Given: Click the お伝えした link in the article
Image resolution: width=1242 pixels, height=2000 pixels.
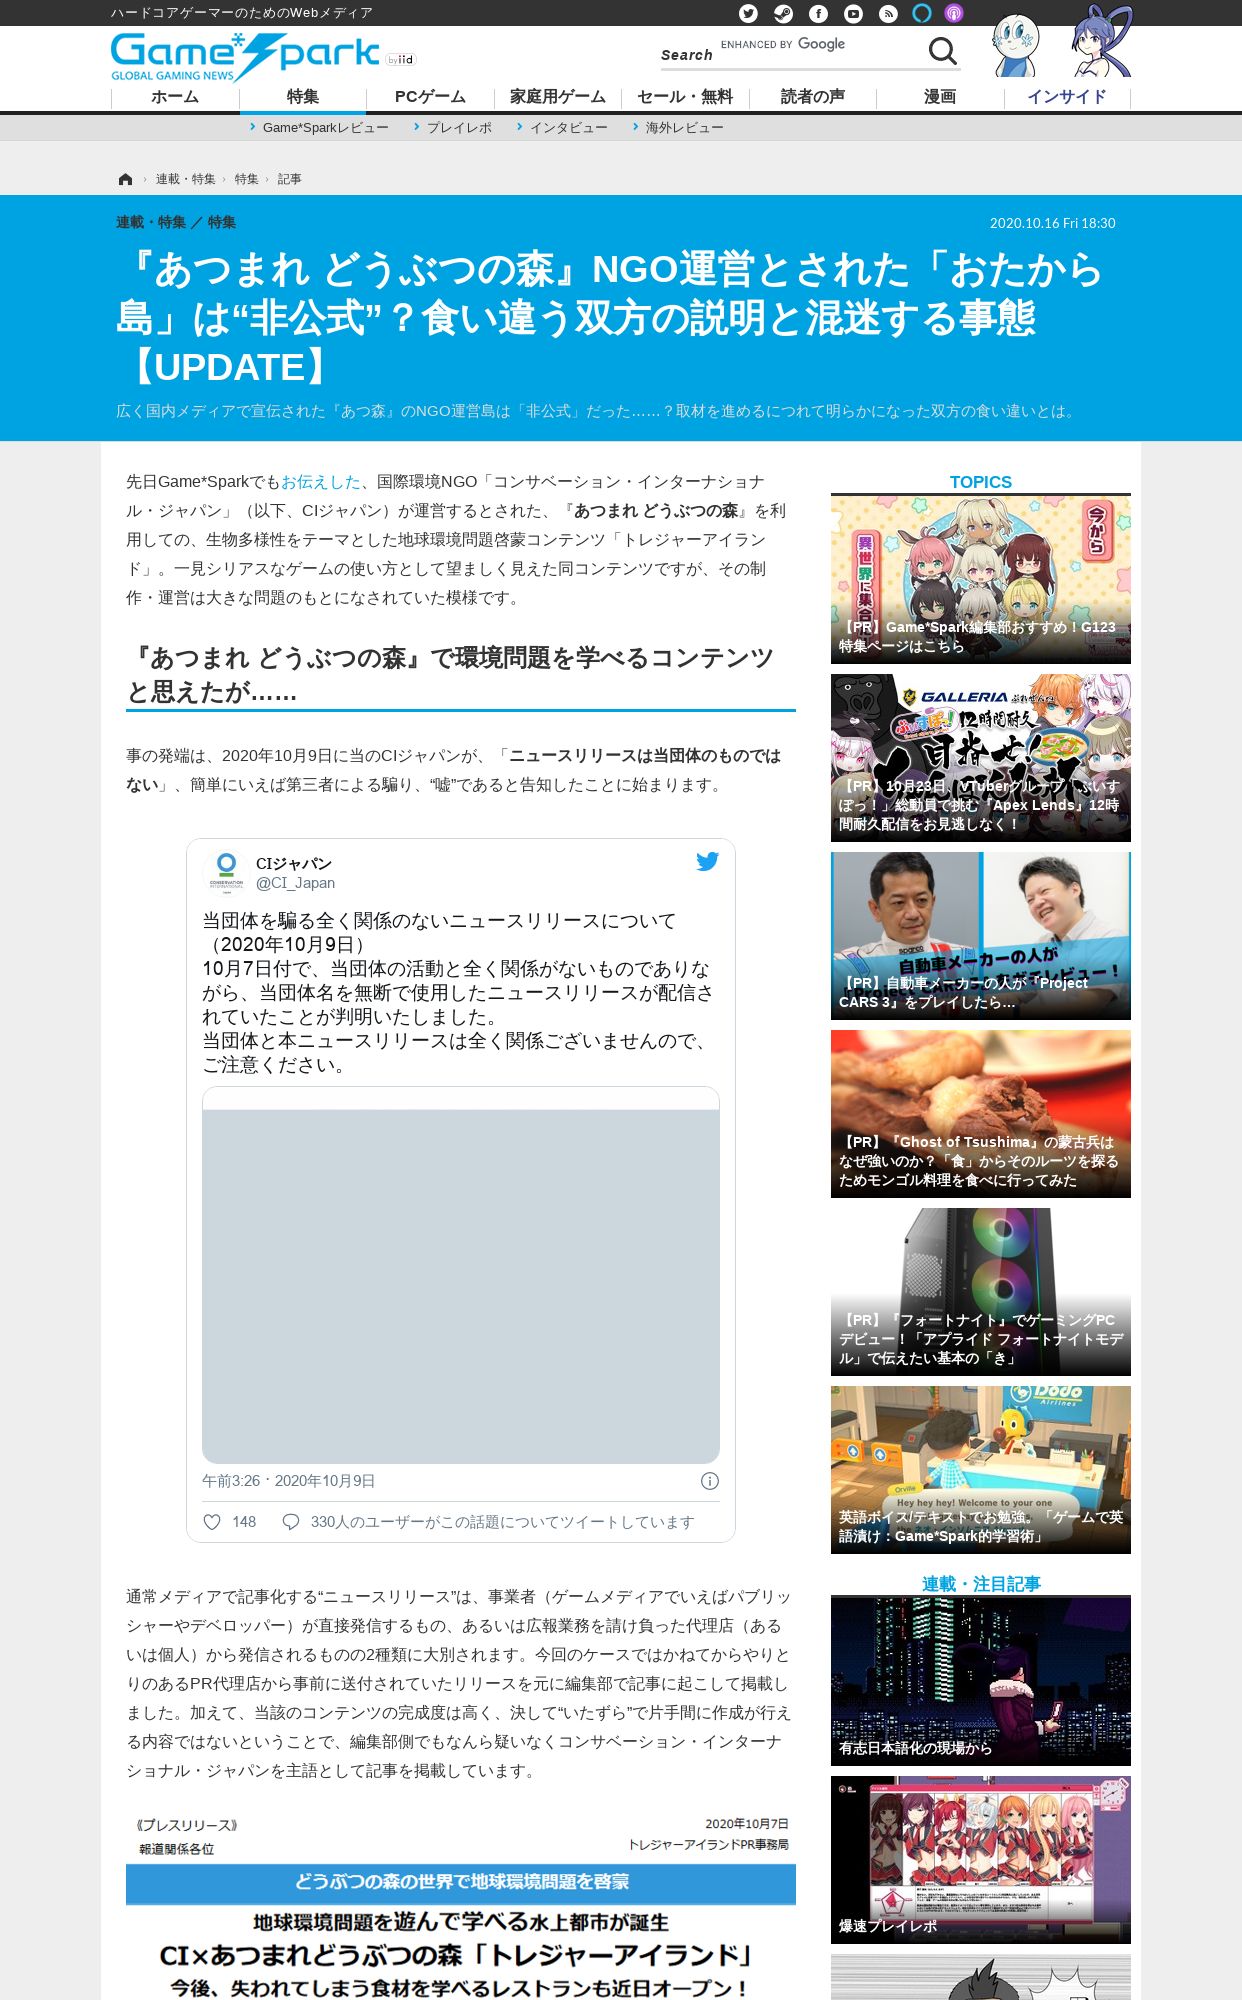Looking at the screenshot, I should 321,482.
